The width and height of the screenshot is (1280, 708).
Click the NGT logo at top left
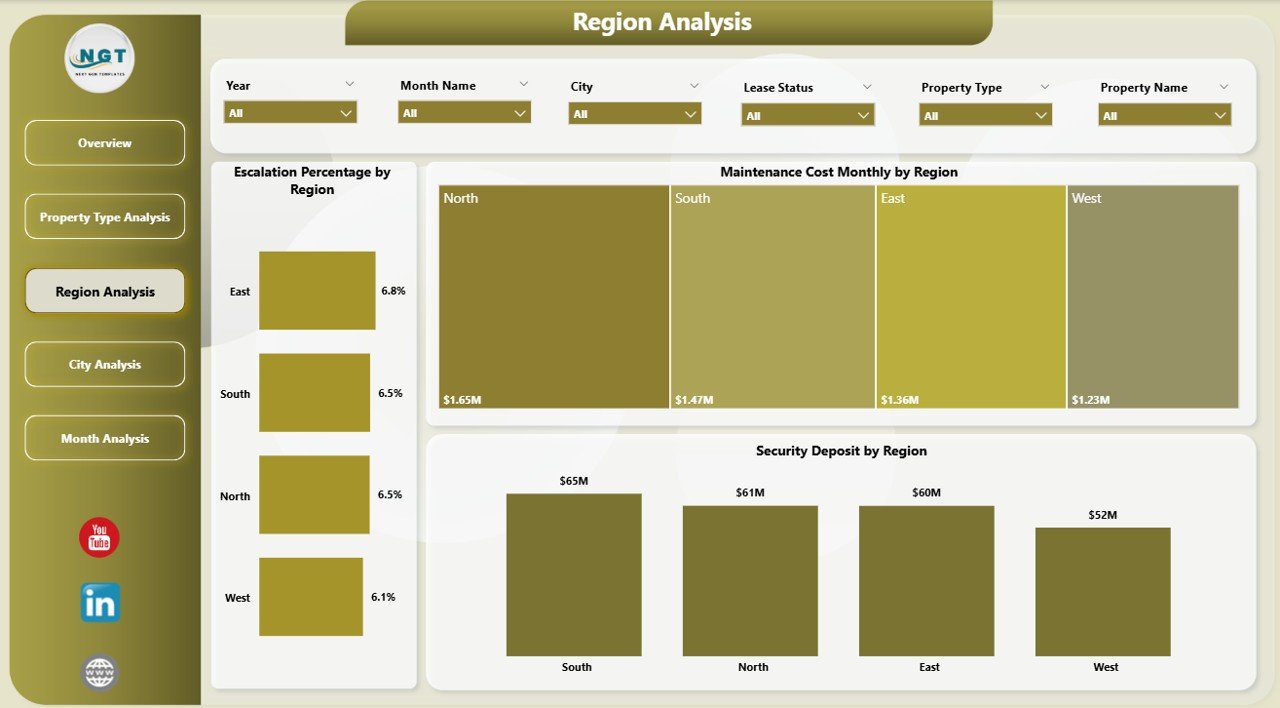(x=99, y=58)
